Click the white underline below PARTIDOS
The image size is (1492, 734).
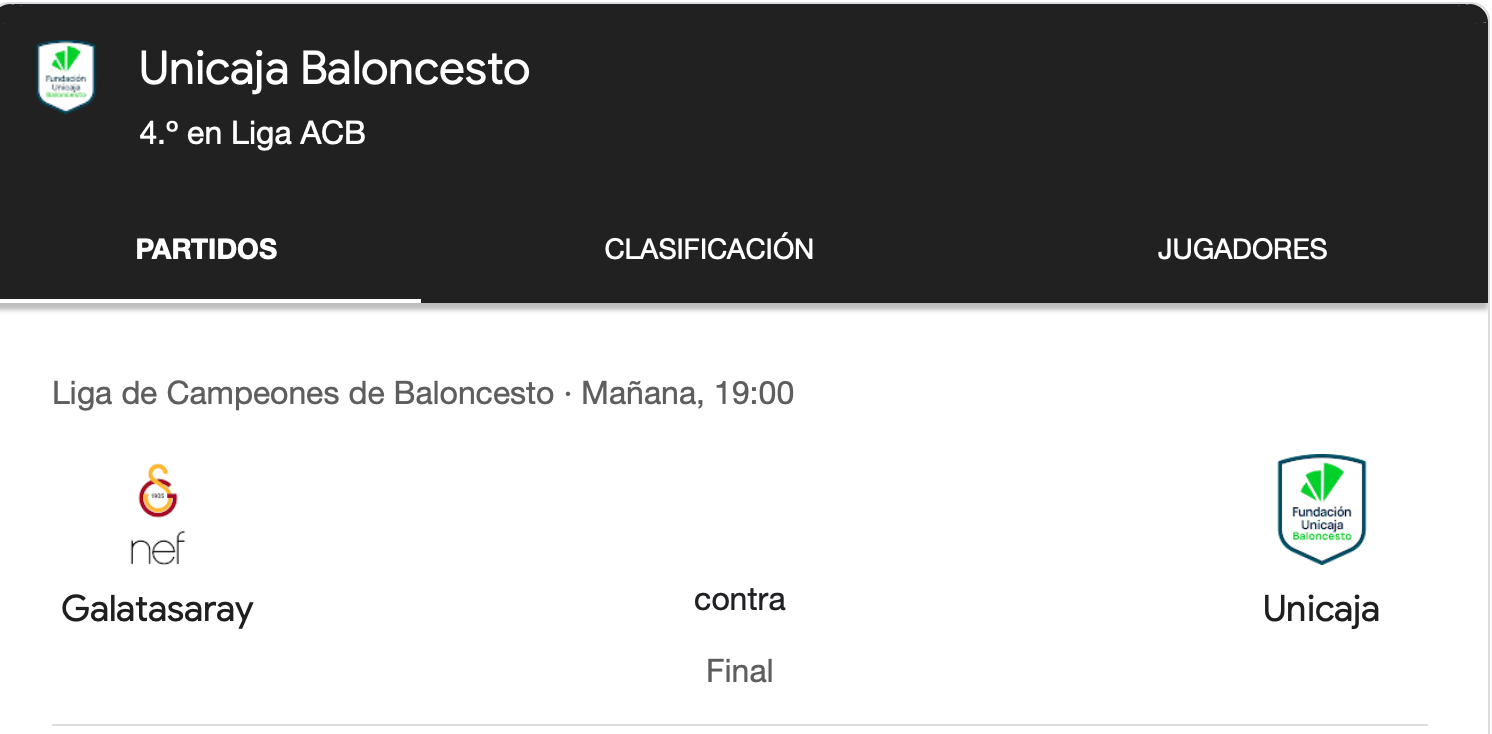tap(210, 299)
